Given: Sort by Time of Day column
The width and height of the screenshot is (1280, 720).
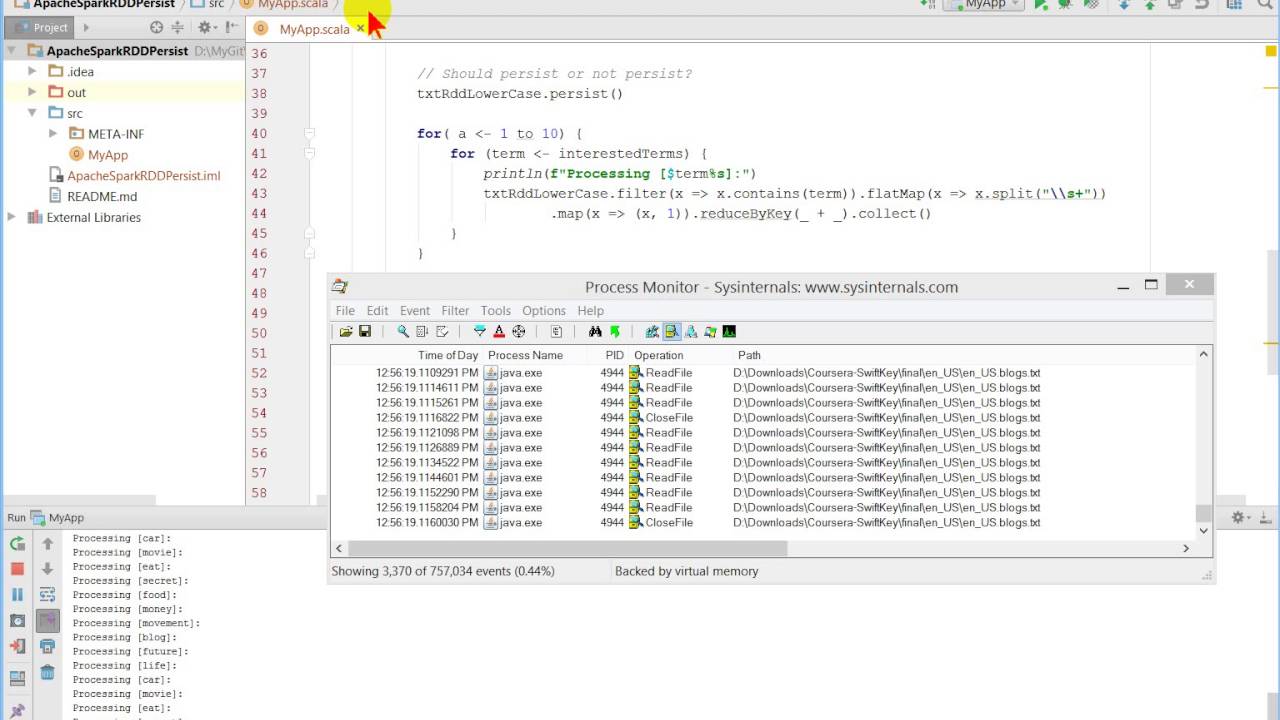Looking at the screenshot, I should (x=448, y=355).
